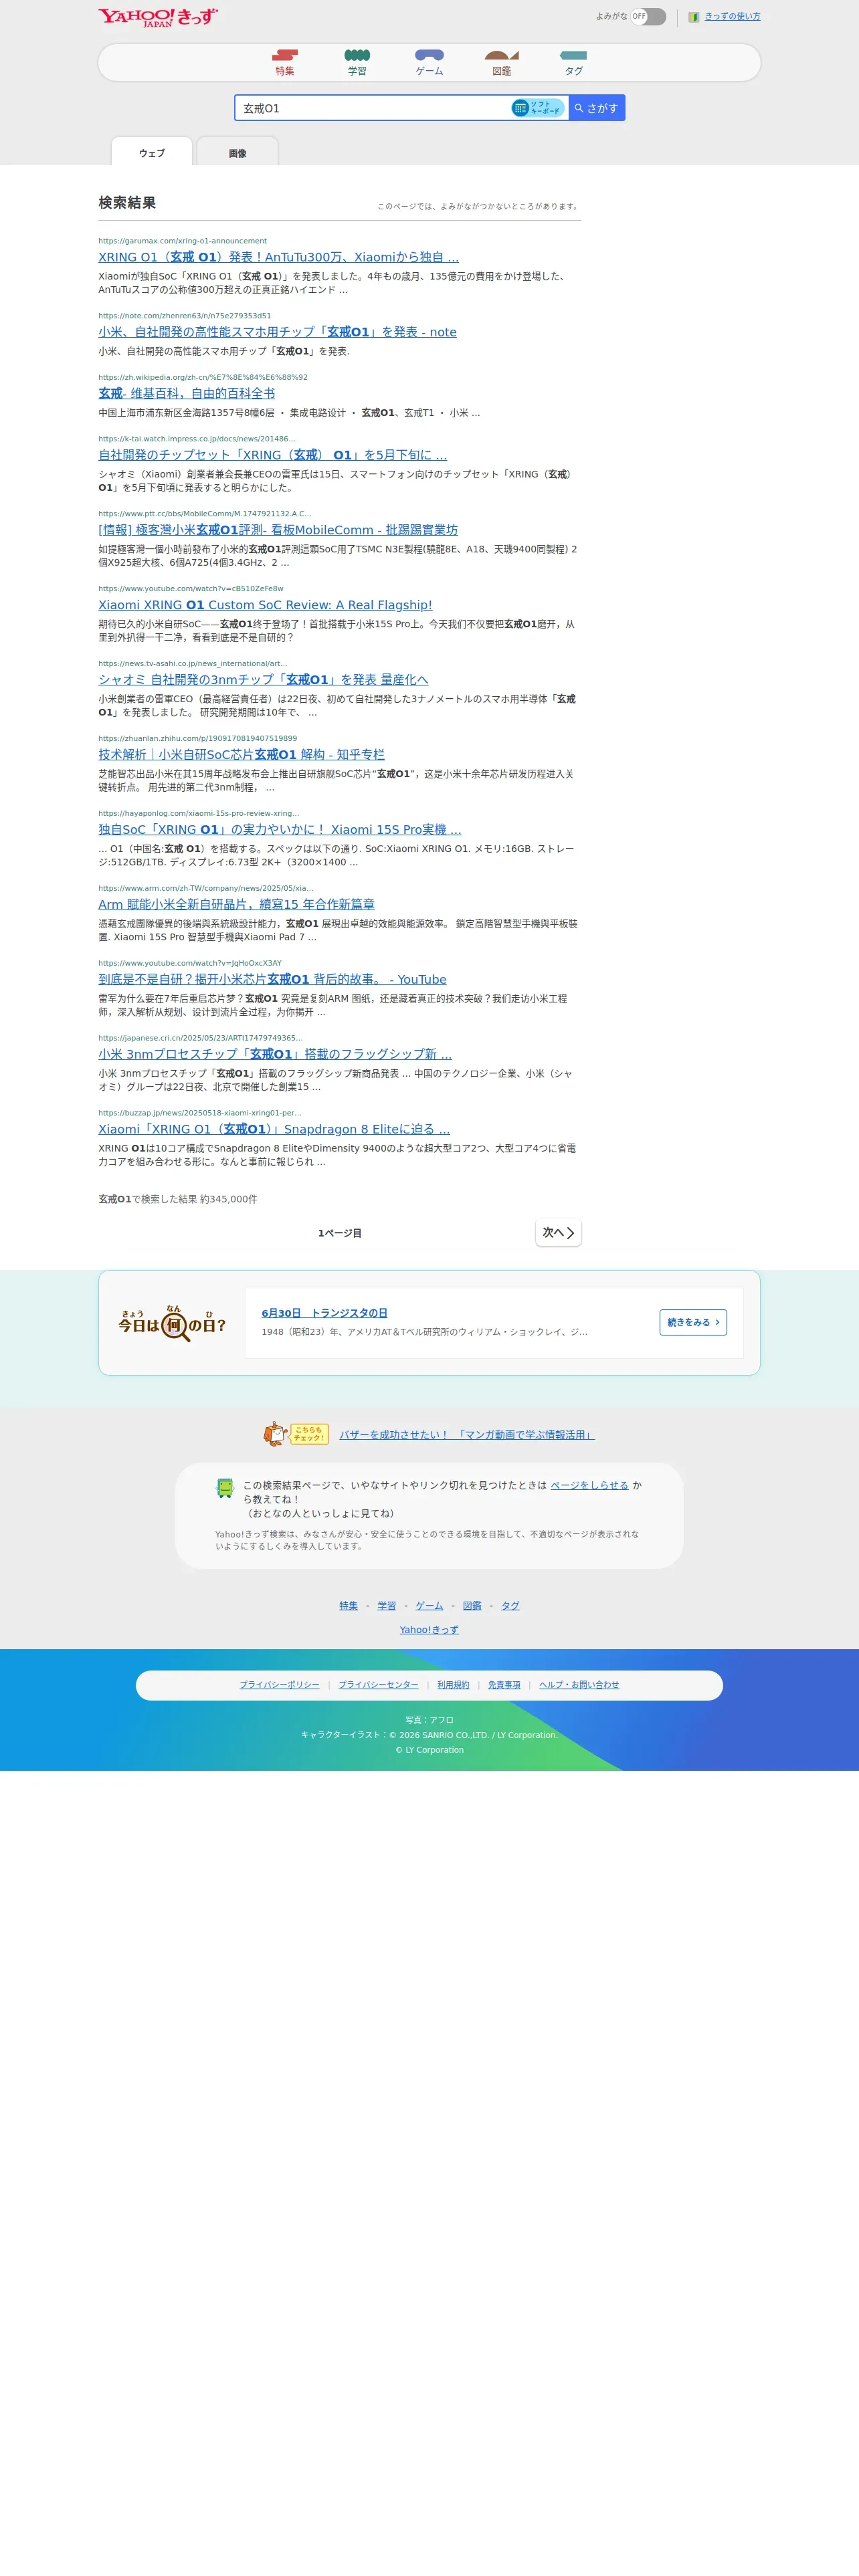Click the Yahoo! JAPAN きっず logo

tap(158, 17)
